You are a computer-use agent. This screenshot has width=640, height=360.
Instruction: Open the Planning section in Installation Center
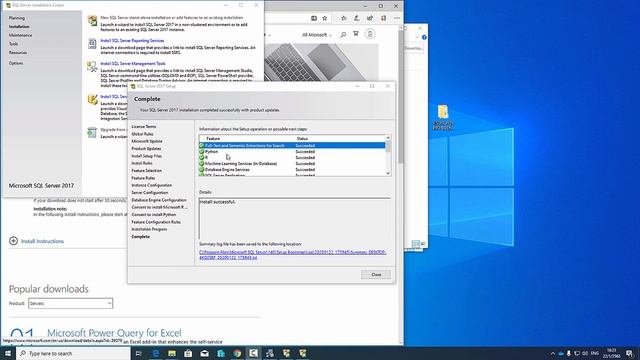pyautogui.click(x=17, y=18)
